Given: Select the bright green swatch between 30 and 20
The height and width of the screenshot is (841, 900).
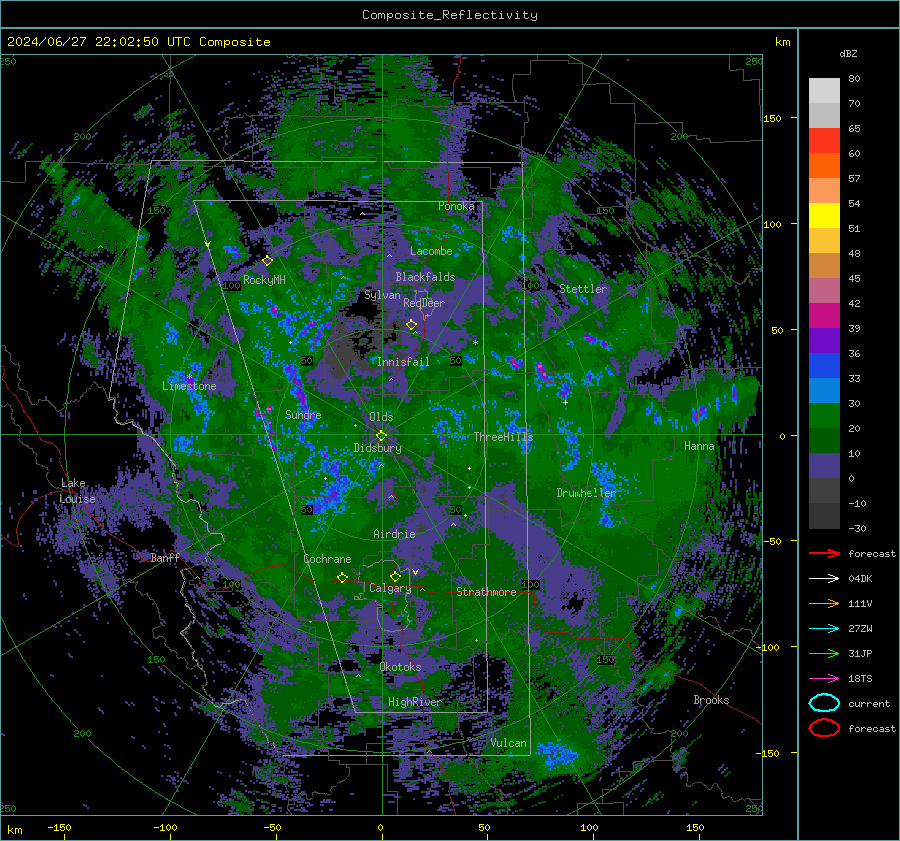Looking at the screenshot, I should (824, 416).
